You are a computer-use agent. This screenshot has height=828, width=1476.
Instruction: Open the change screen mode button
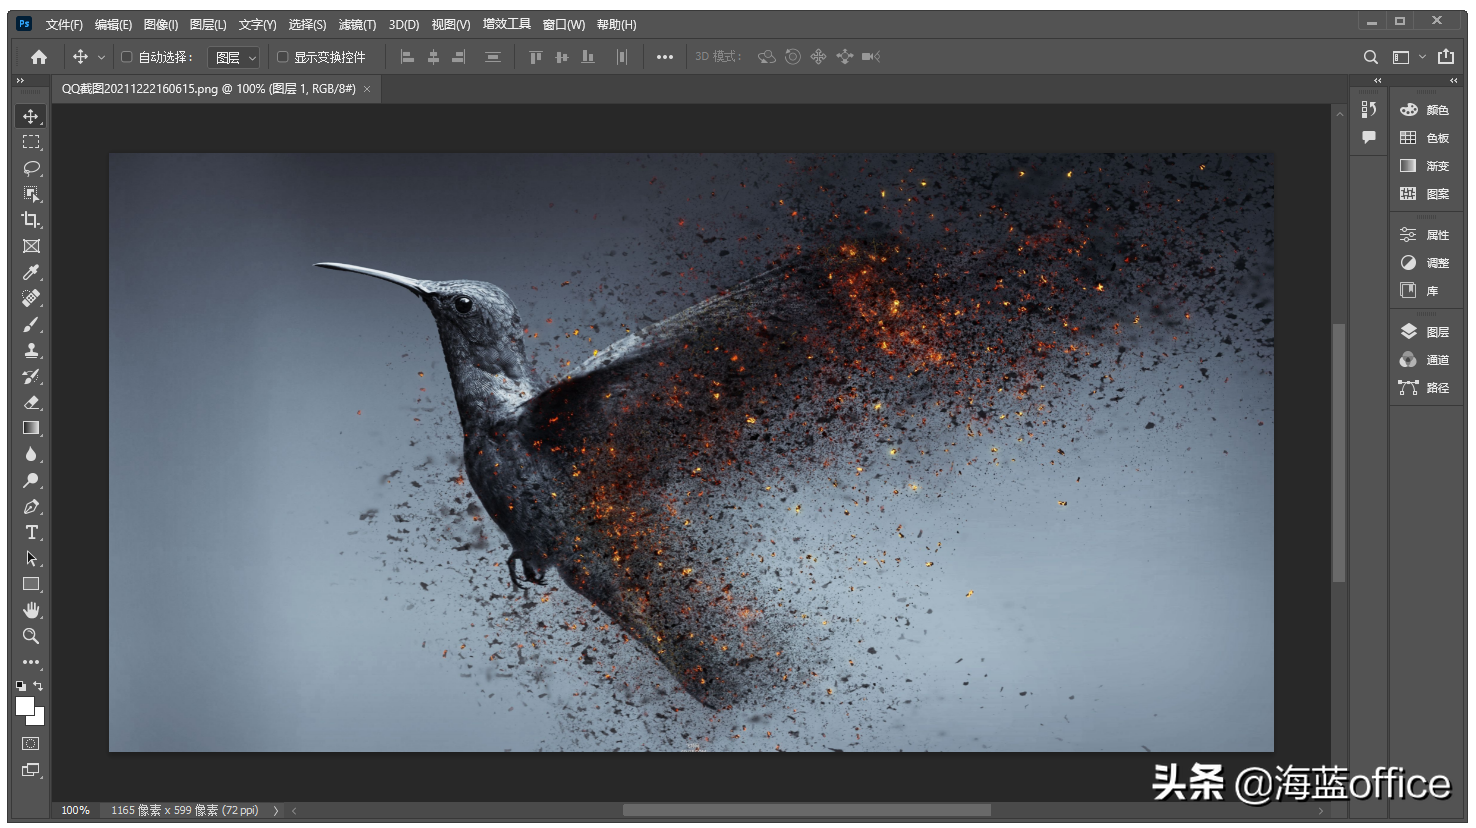31,770
